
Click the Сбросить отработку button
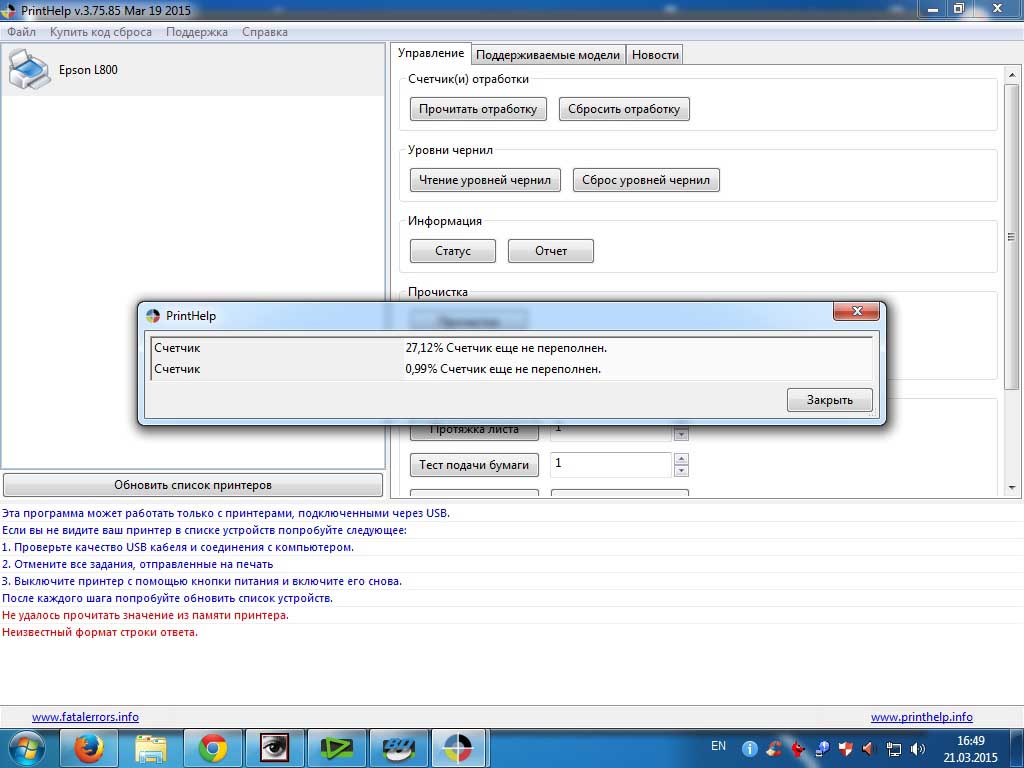(624, 109)
